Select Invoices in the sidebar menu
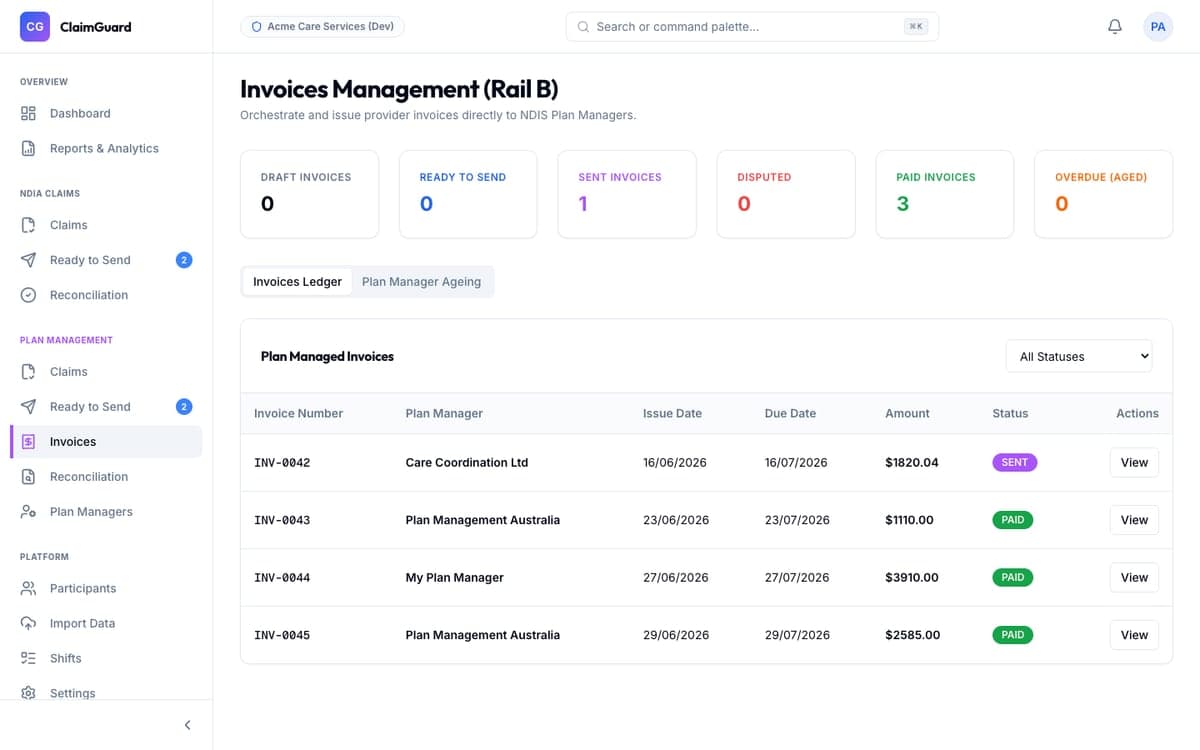 (x=106, y=442)
